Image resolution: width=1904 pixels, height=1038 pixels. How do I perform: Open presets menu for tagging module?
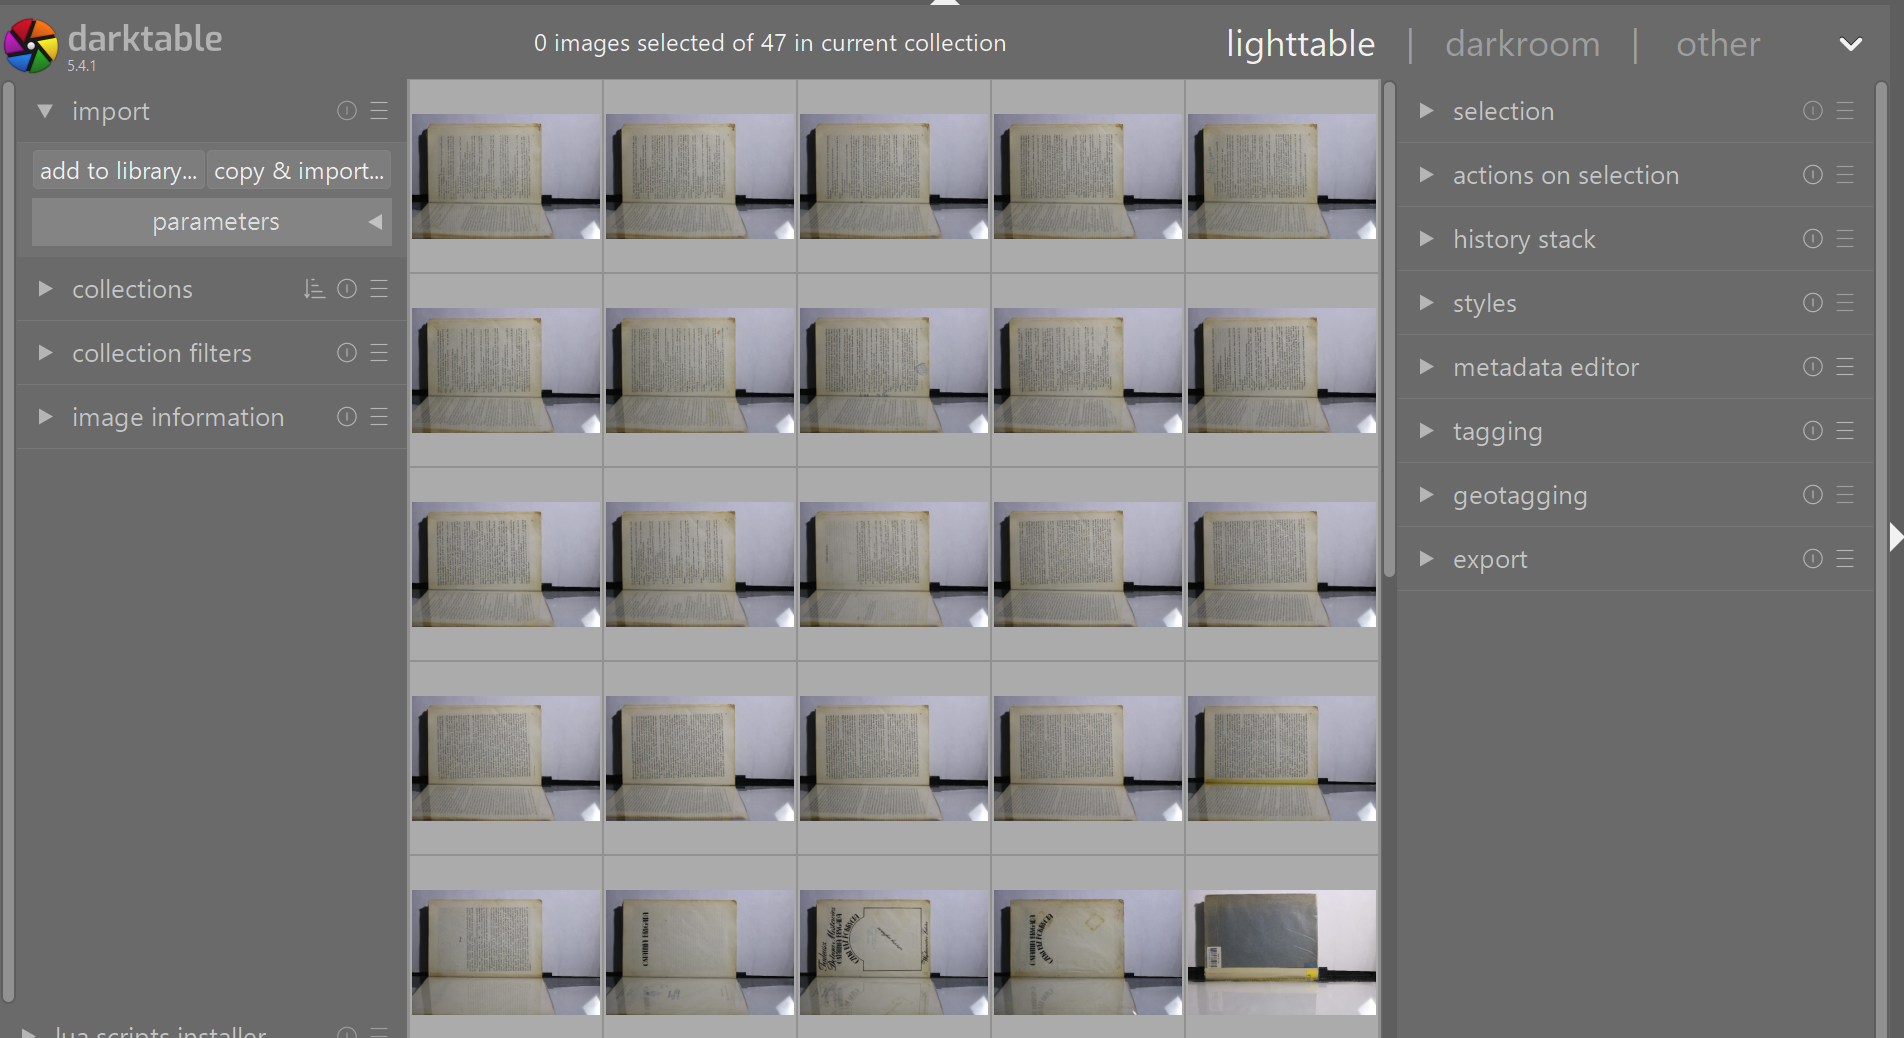pos(1845,431)
